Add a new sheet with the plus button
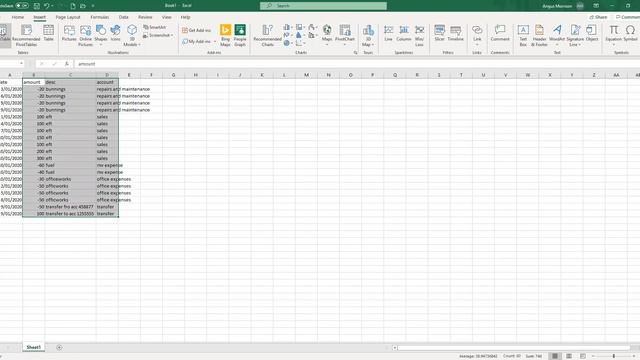 pyautogui.click(x=59, y=347)
